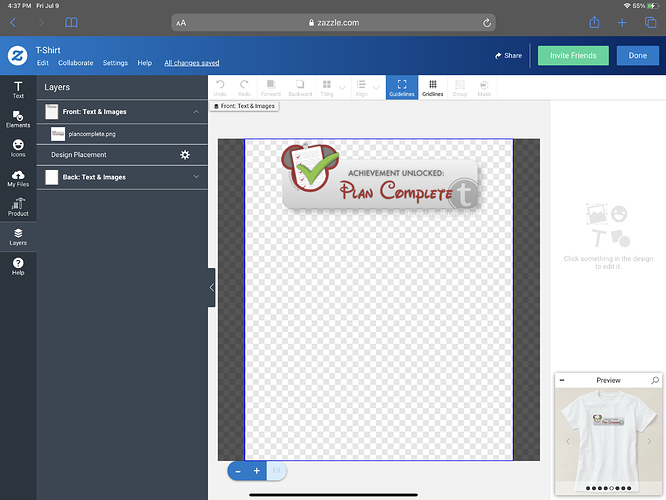Show next preview image
Viewport: 666px width, 500px height.
pyautogui.click(x=649, y=441)
